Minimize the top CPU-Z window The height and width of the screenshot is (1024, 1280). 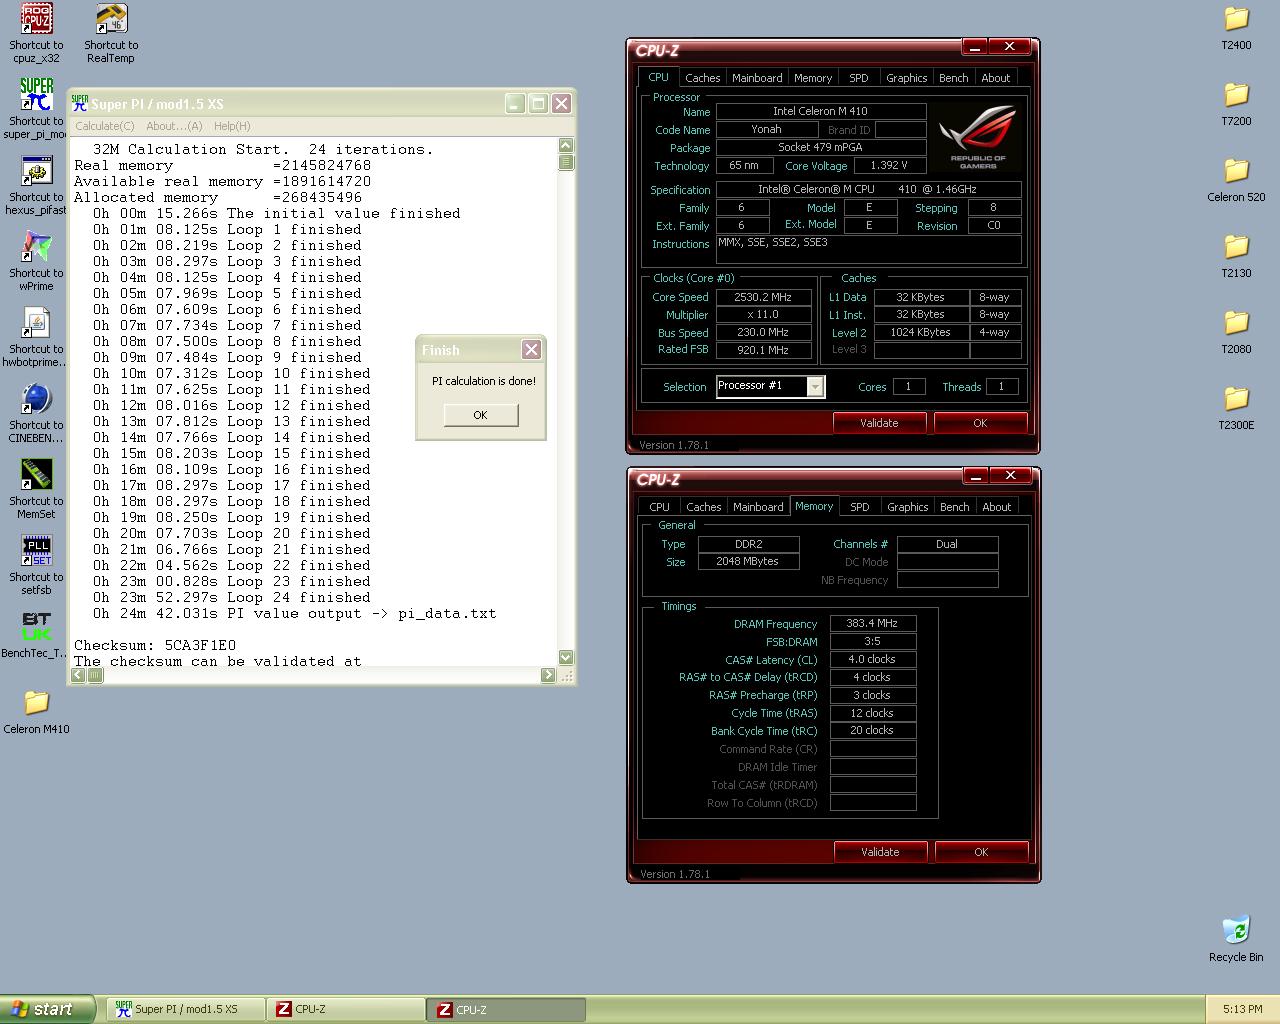975,47
